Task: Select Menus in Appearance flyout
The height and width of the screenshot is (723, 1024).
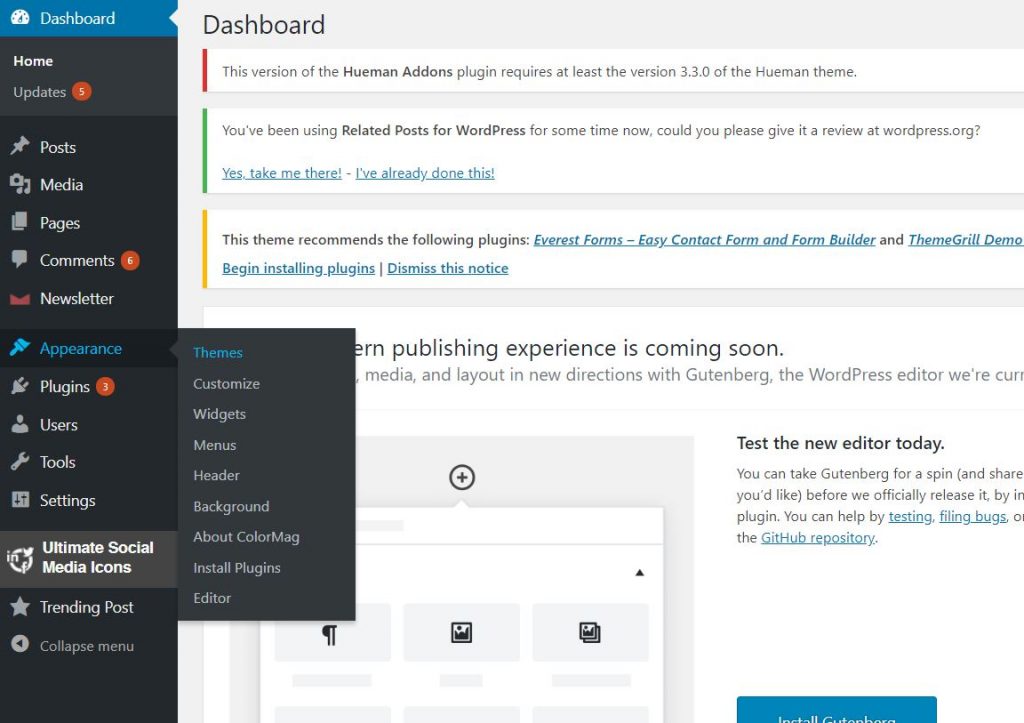Action: [x=215, y=445]
